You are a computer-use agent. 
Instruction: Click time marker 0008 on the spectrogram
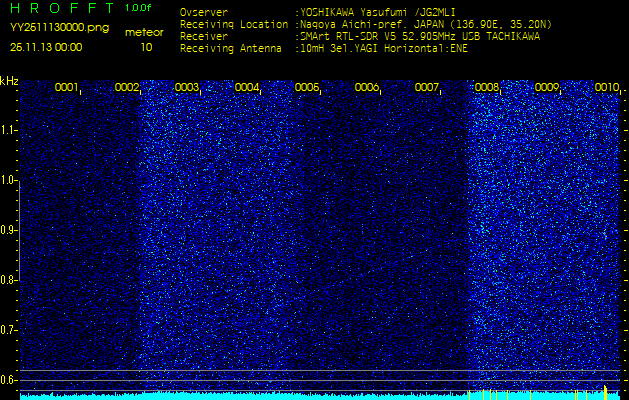[x=486, y=87]
